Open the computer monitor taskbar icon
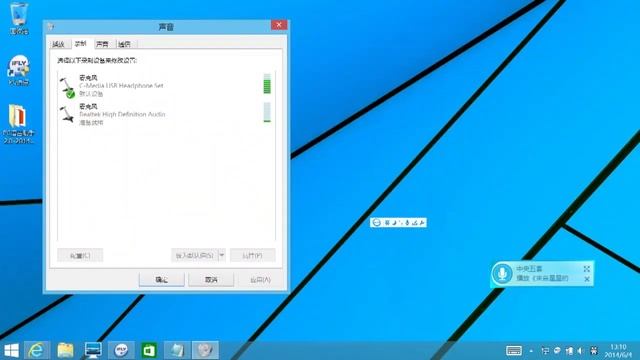 pyautogui.click(x=93, y=350)
